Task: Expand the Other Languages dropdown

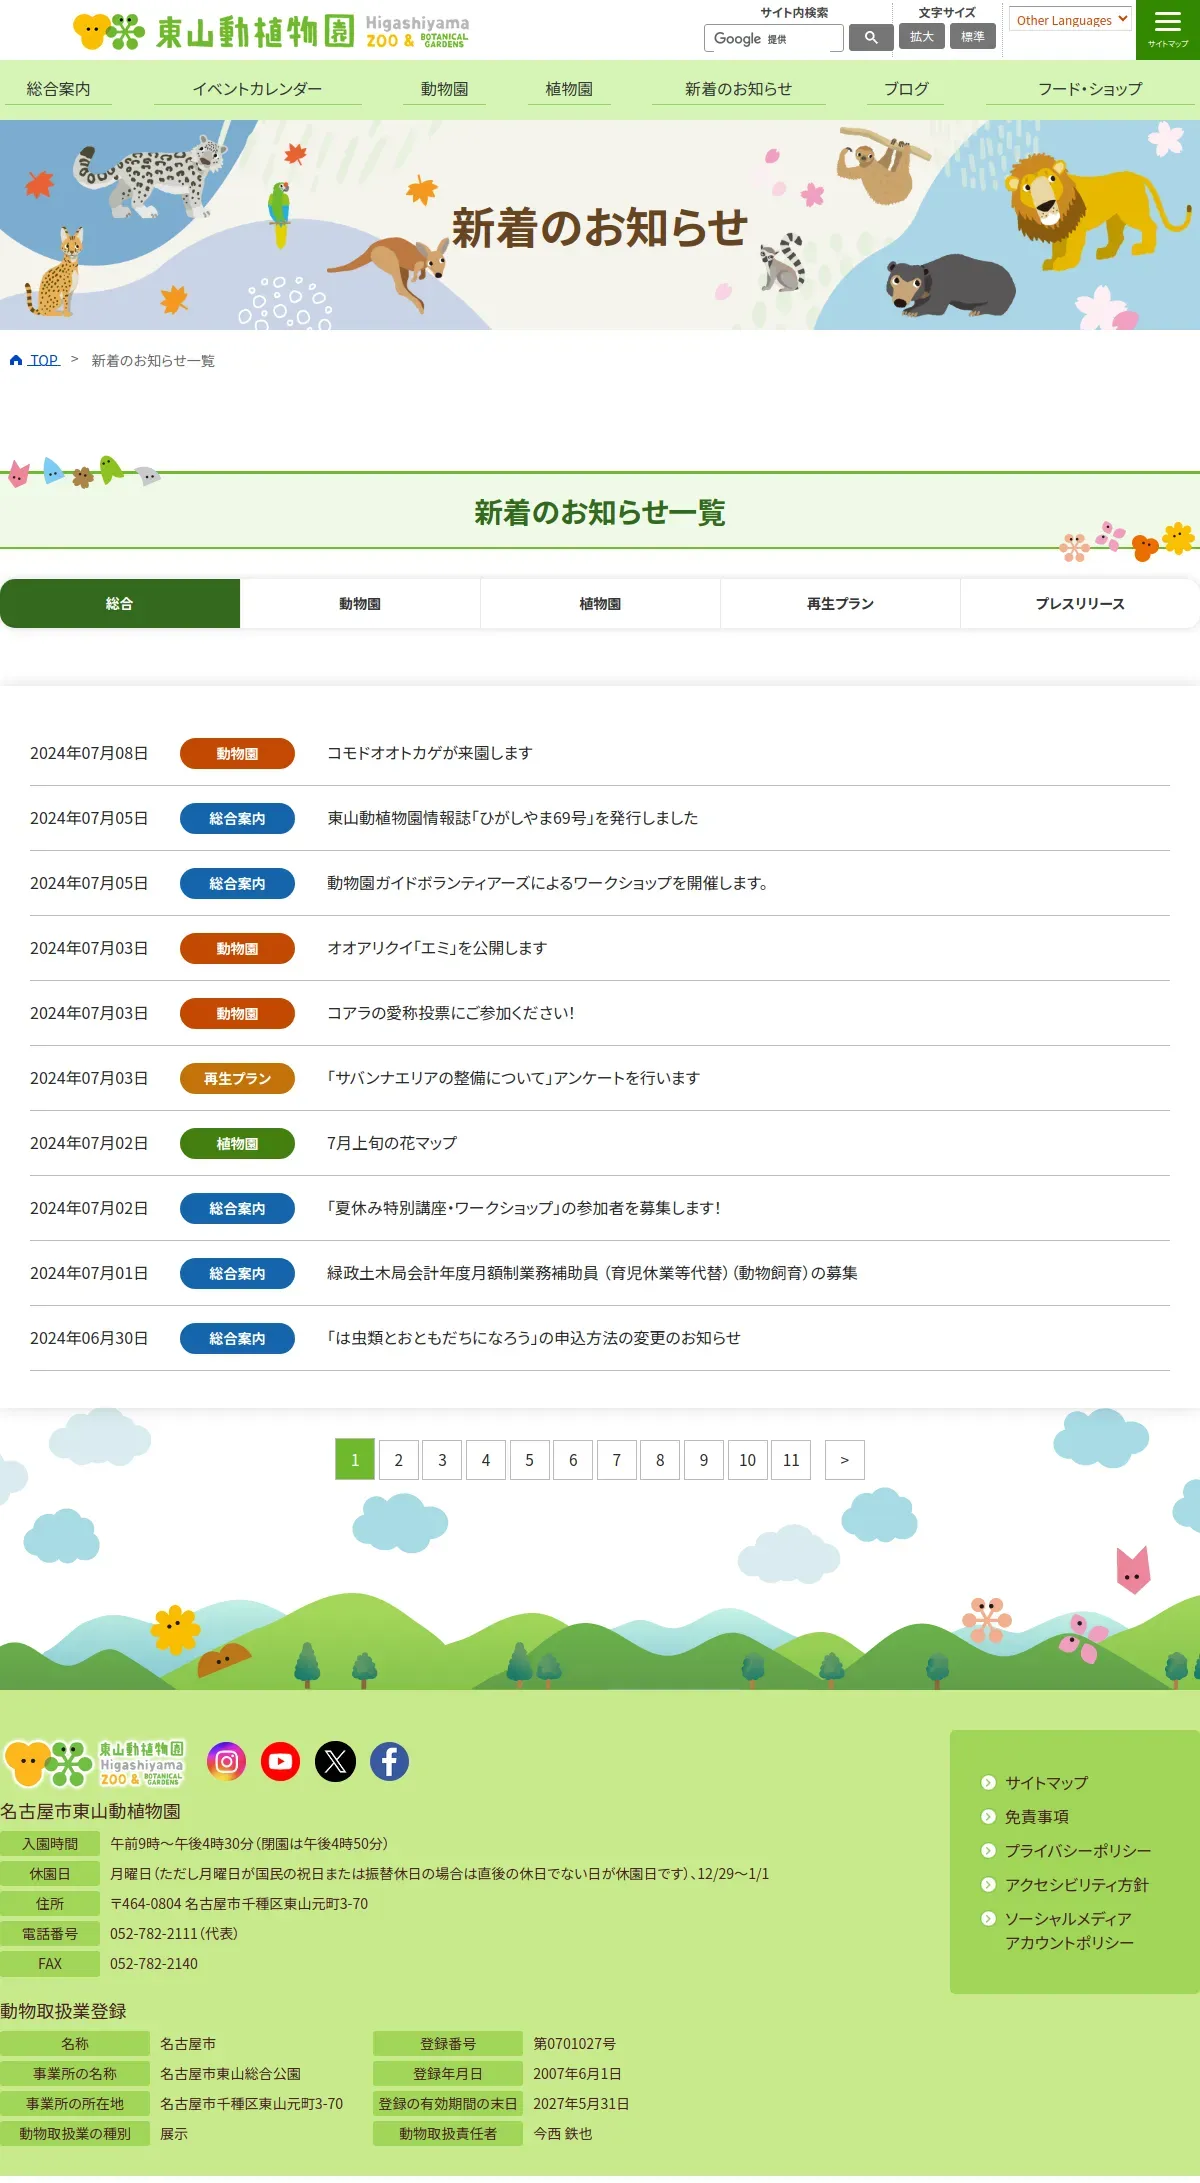Action: tap(1070, 20)
